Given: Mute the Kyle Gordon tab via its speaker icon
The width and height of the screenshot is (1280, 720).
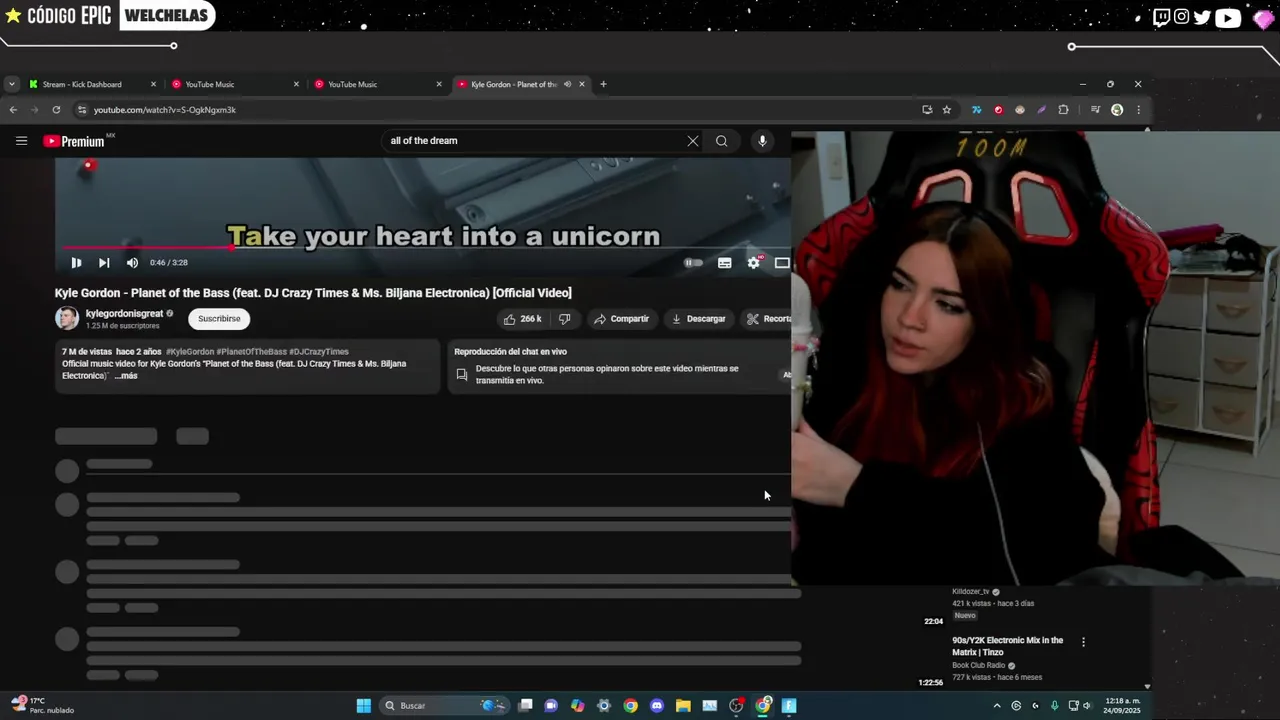Looking at the screenshot, I should (x=567, y=84).
